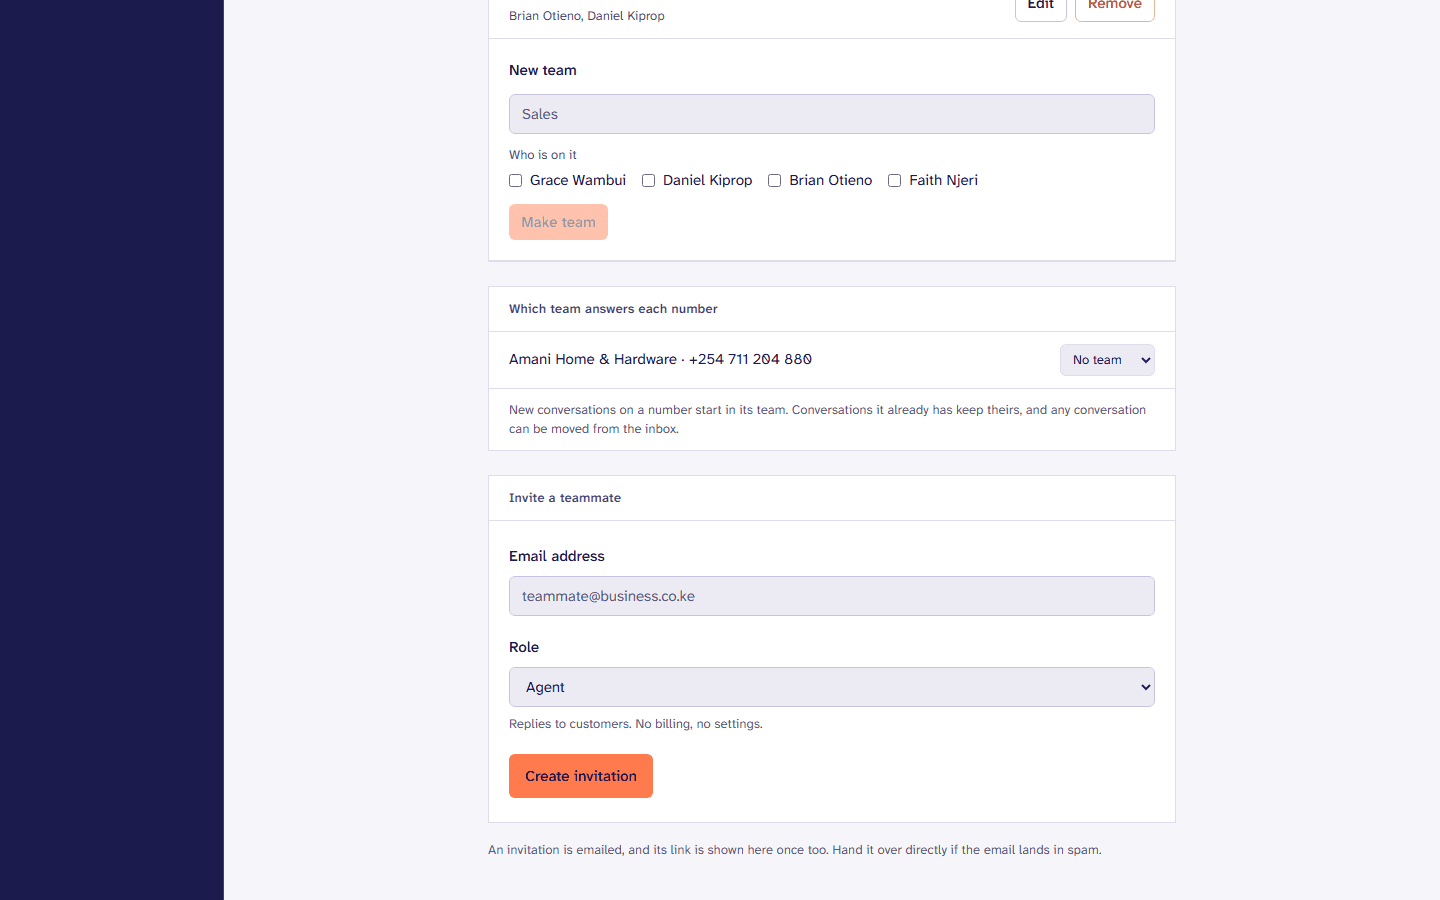Image resolution: width=1440 pixels, height=900 pixels.
Task: Add Faith Njeri via her checkbox
Action: [894, 181]
